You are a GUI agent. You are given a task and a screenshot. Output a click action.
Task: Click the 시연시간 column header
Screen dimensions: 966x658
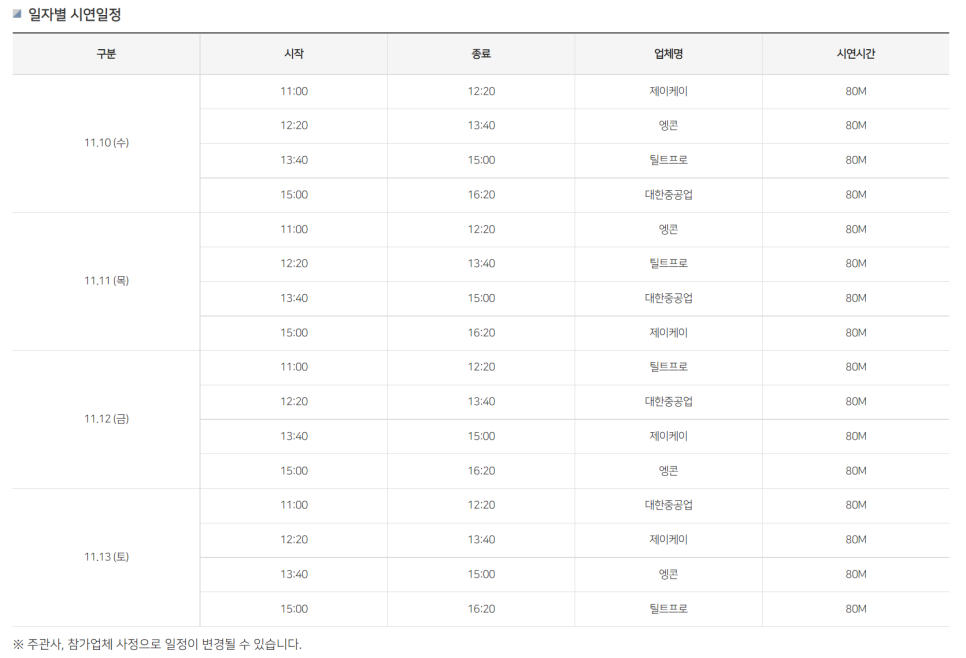click(x=855, y=54)
